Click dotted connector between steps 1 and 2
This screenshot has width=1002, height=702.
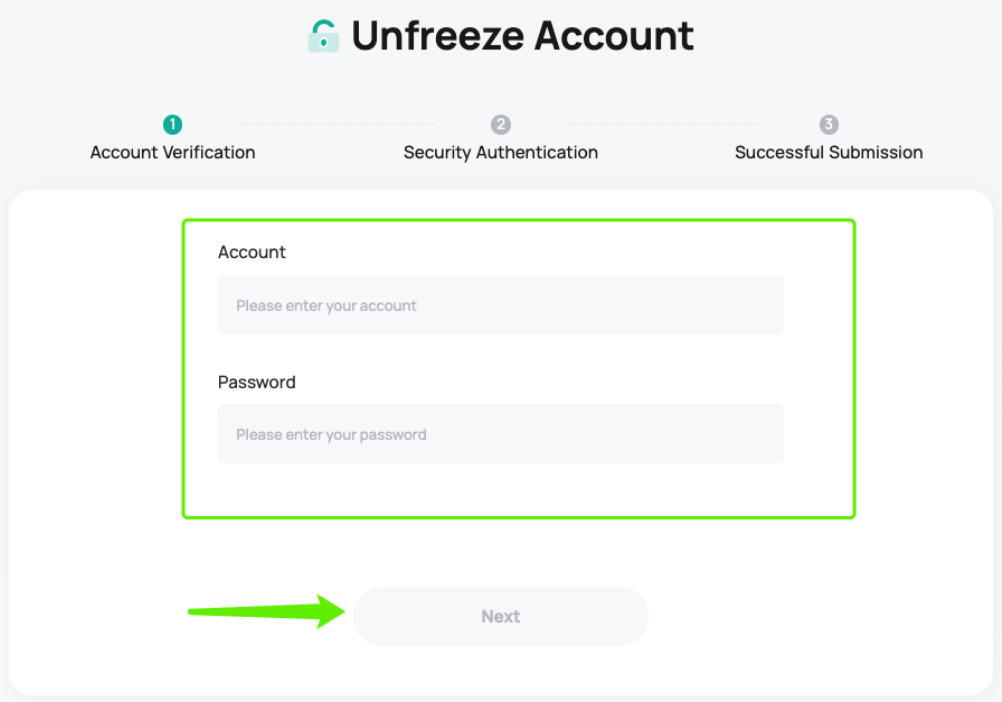tap(336, 124)
